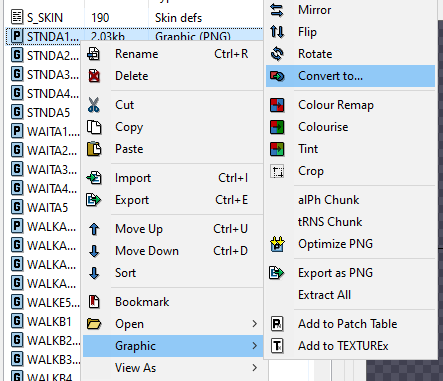Choose Optimize PNG submenu entry
The height and width of the screenshot is (381, 443).
(350, 244)
